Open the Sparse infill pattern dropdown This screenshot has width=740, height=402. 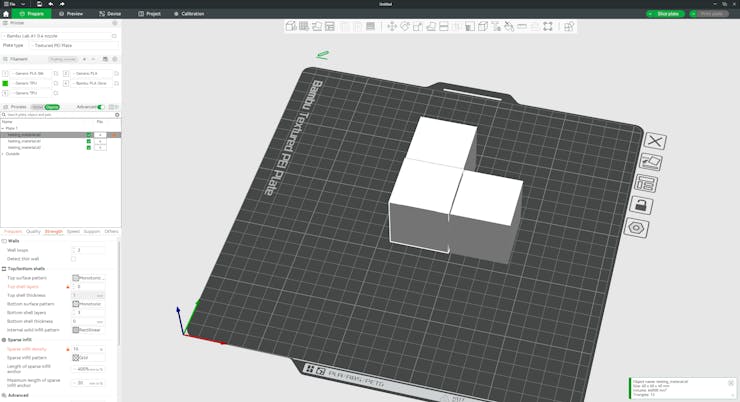pyautogui.click(x=88, y=357)
